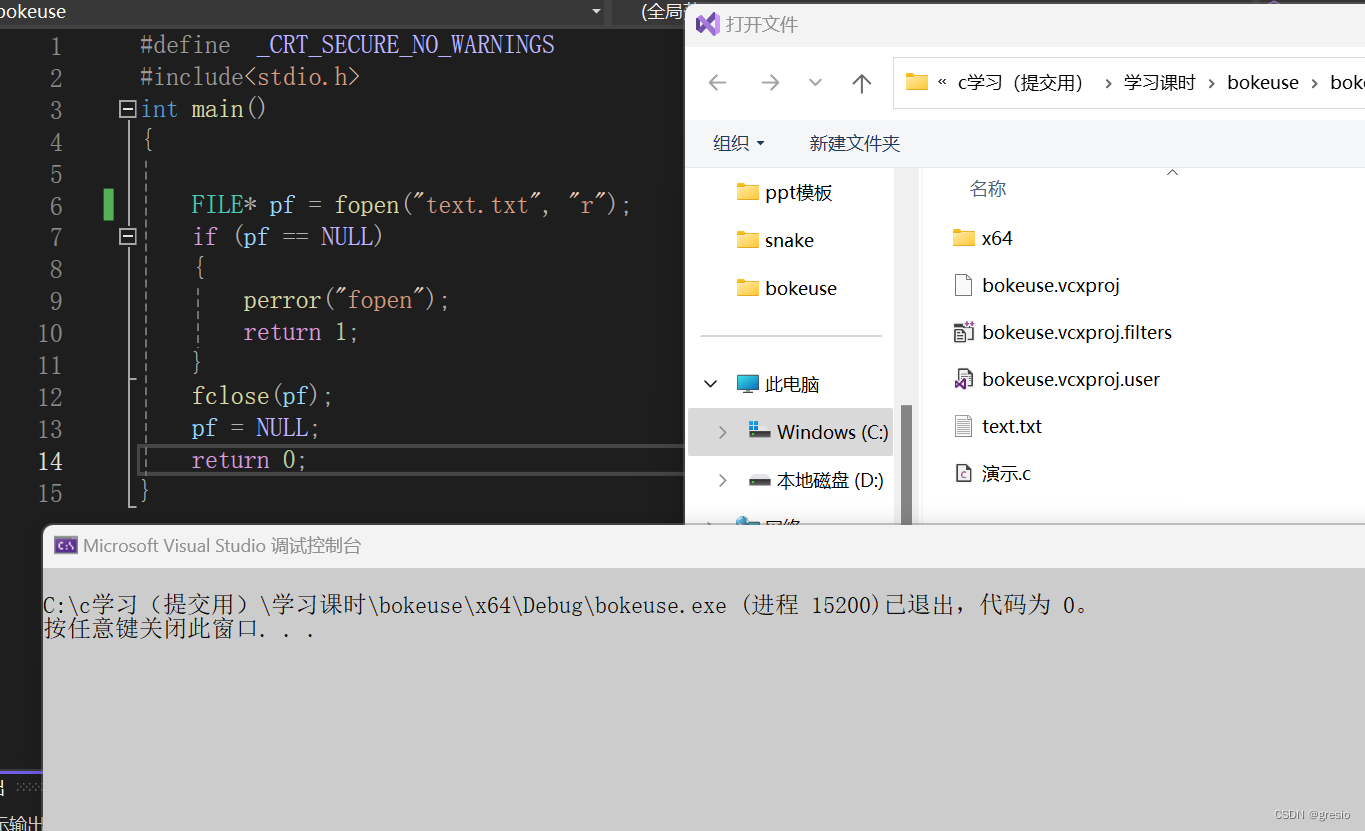Select text.txt file in list
This screenshot has width=1365, height=831.
(1012, 427)
